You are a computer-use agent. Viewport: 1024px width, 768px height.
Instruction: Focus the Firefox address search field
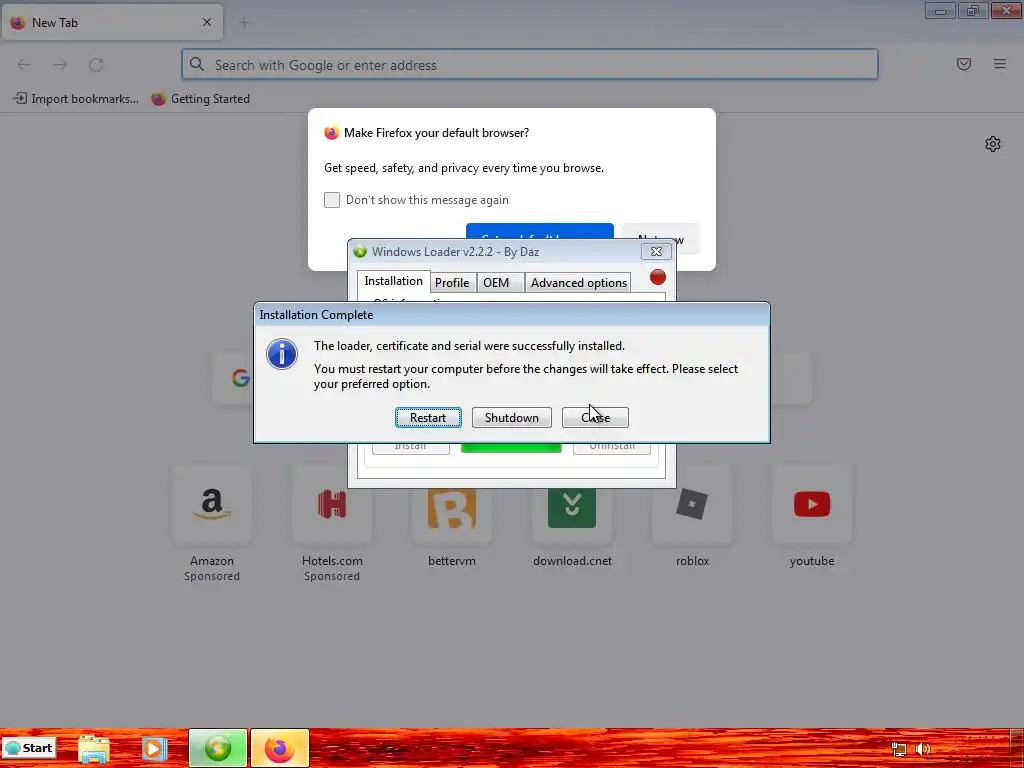pyautogui.click(x=530, y=64)
